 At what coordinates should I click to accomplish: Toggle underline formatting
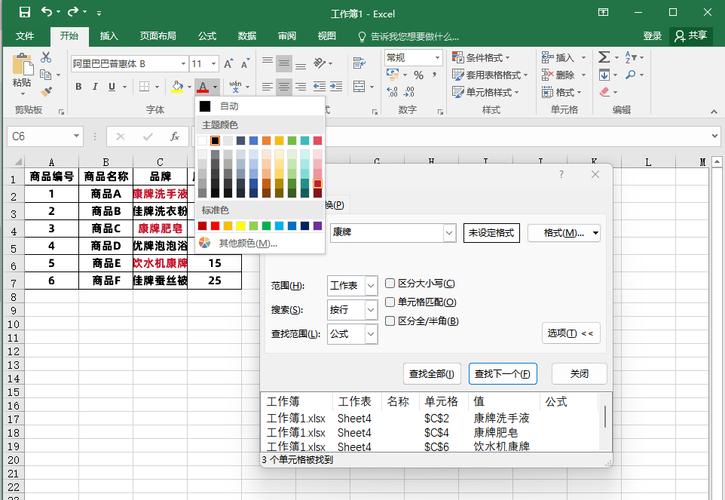pos(111,86)
